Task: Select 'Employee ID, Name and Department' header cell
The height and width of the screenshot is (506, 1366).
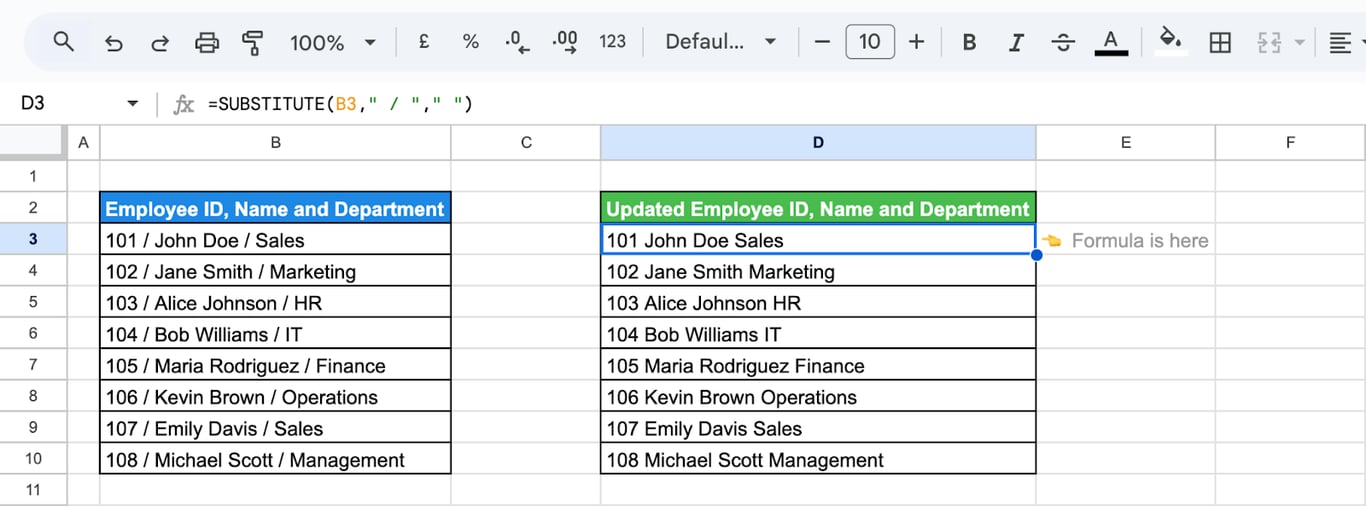Action: click(275, 208)
